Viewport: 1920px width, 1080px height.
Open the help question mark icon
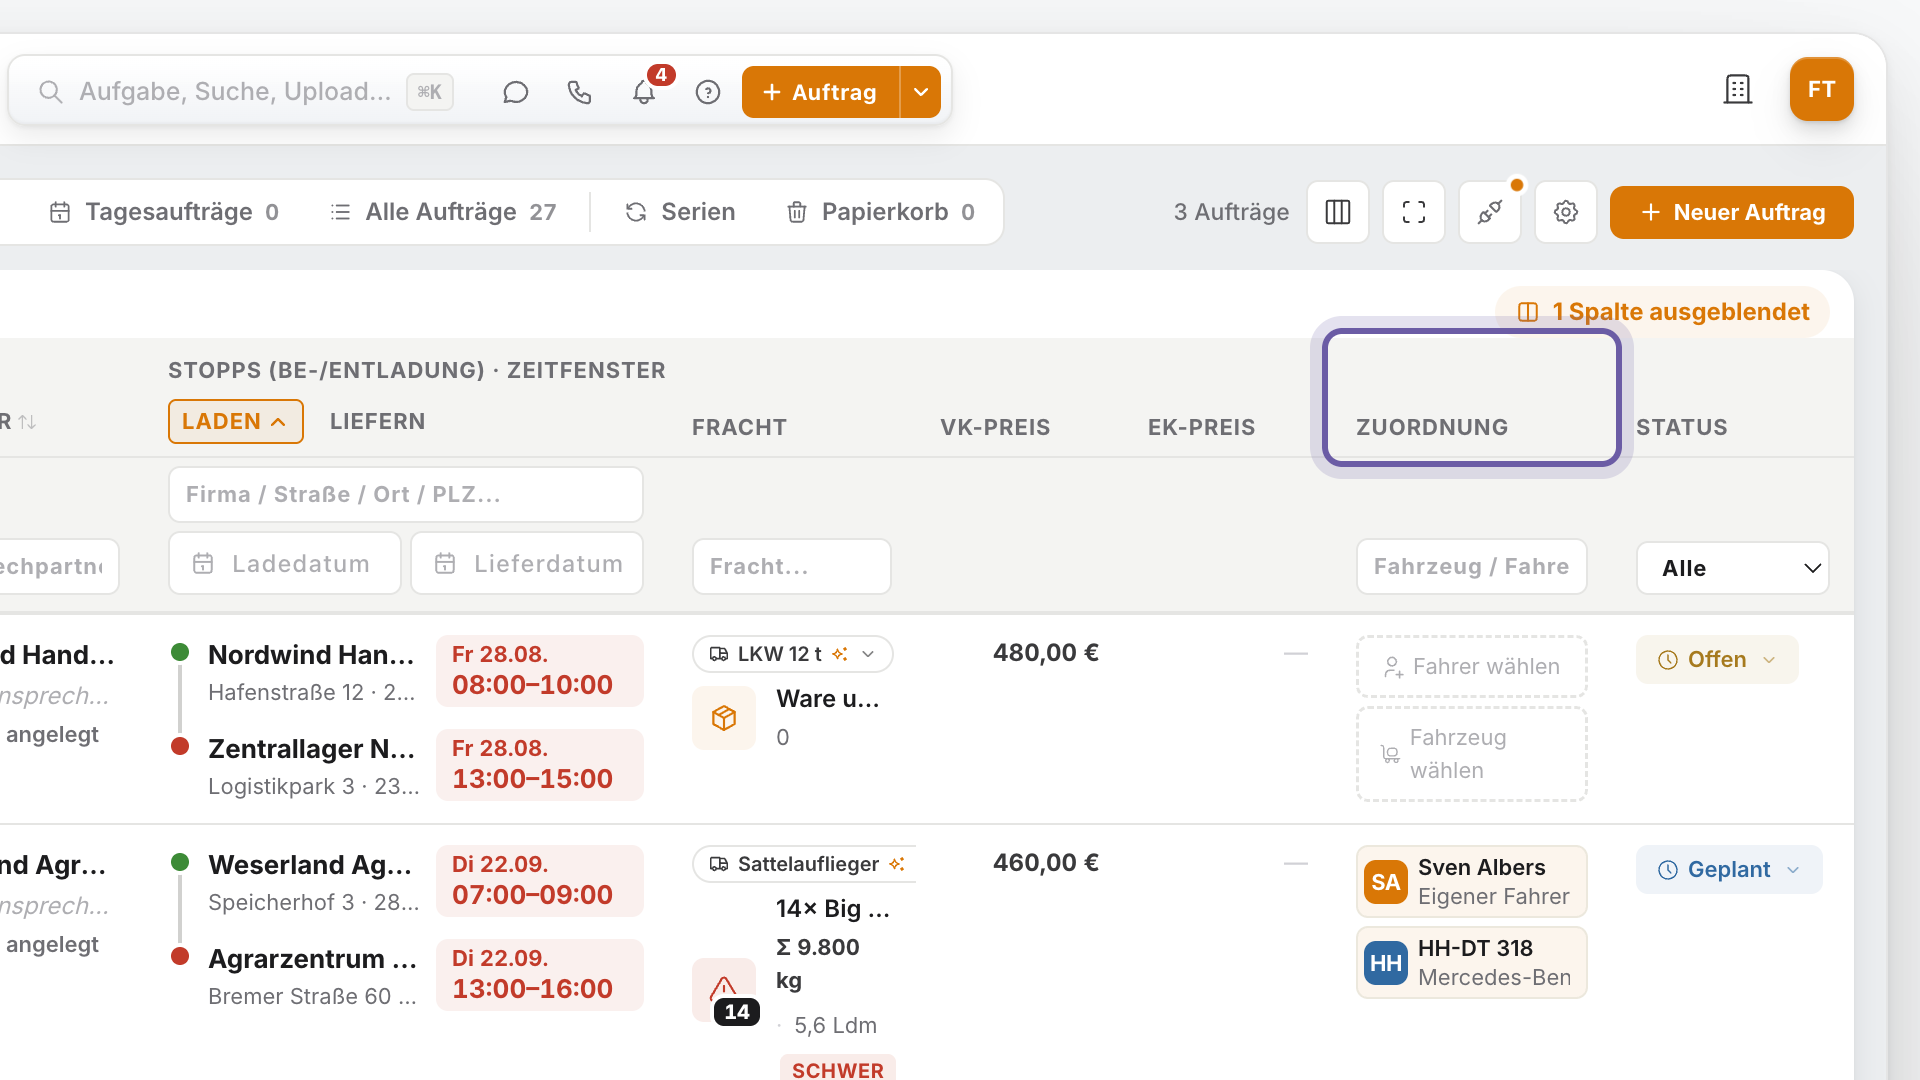(708, 92)
